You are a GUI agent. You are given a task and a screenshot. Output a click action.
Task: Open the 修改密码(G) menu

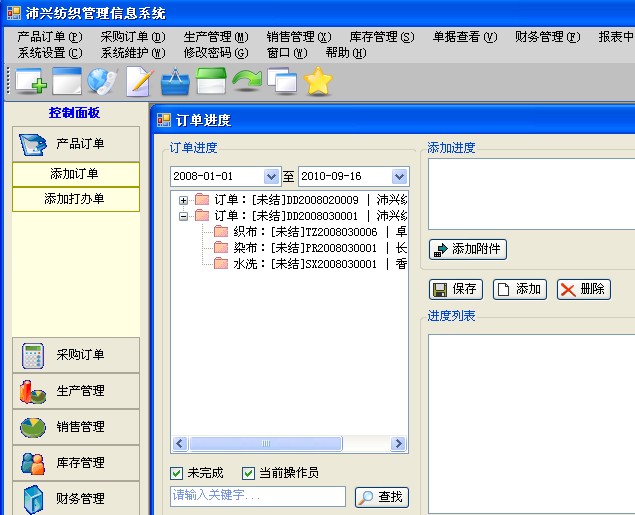(216, 53)
